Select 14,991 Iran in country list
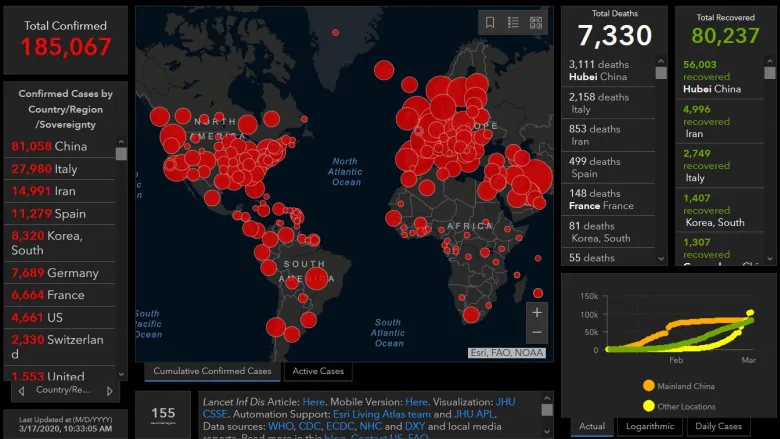 (60, 191)
